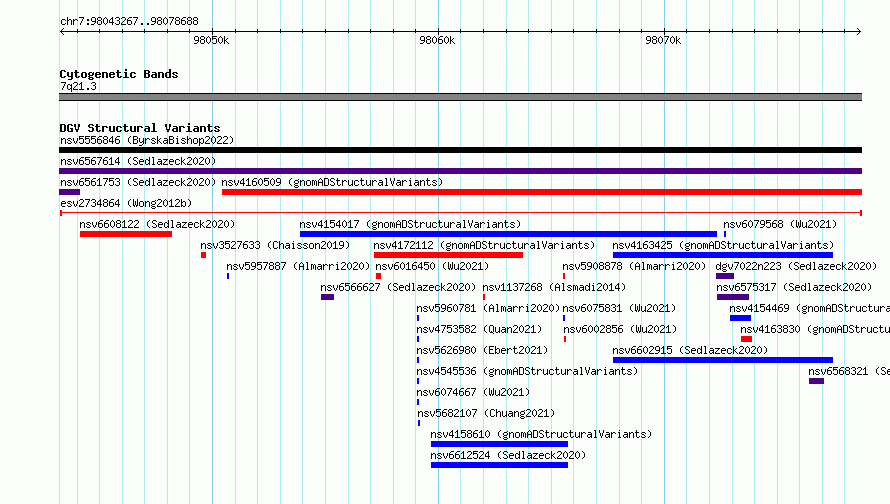Click the red nsv4163830 variant marker
Viewport: 890px width, 504px height.
(746, 339)
